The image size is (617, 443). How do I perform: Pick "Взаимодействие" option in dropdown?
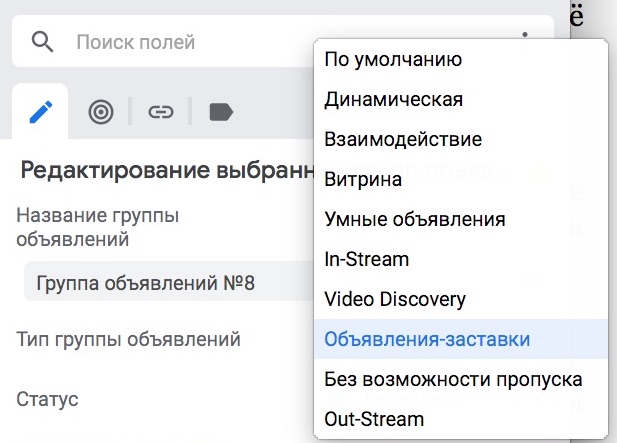tap(403, 139)
